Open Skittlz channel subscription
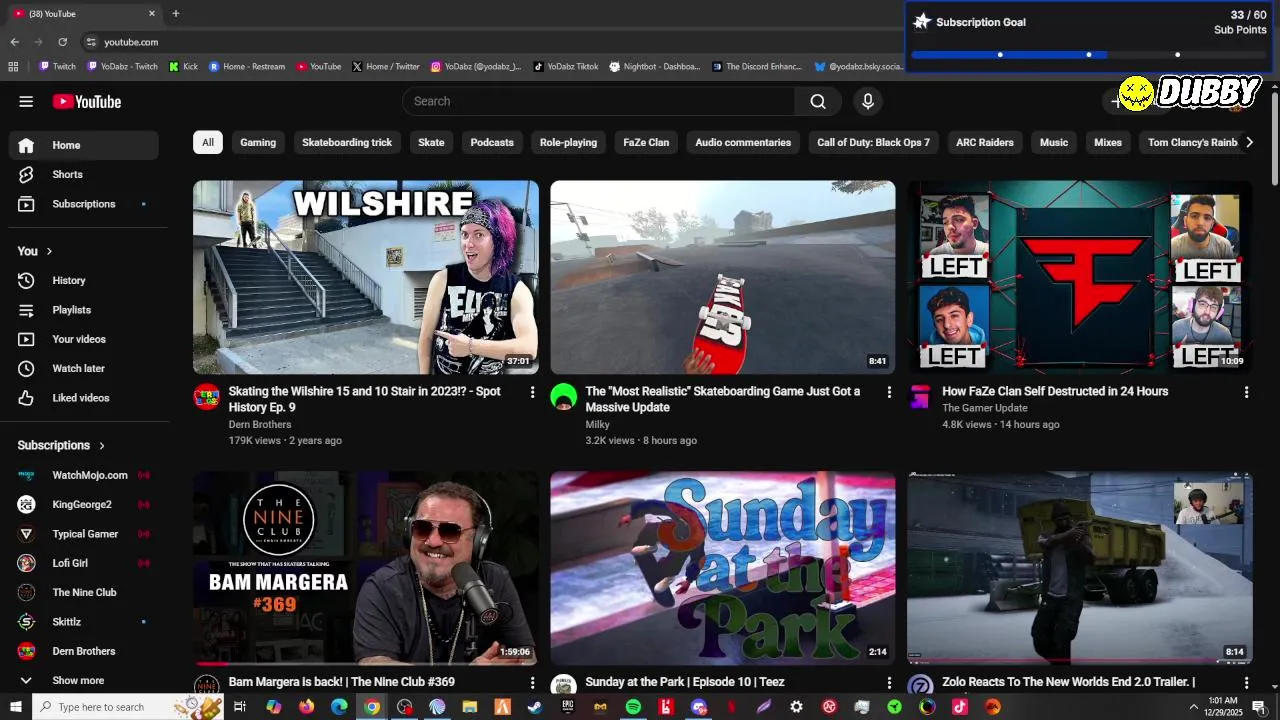The width and height of the screenshot is (1280, 720). tap(84, 622)
